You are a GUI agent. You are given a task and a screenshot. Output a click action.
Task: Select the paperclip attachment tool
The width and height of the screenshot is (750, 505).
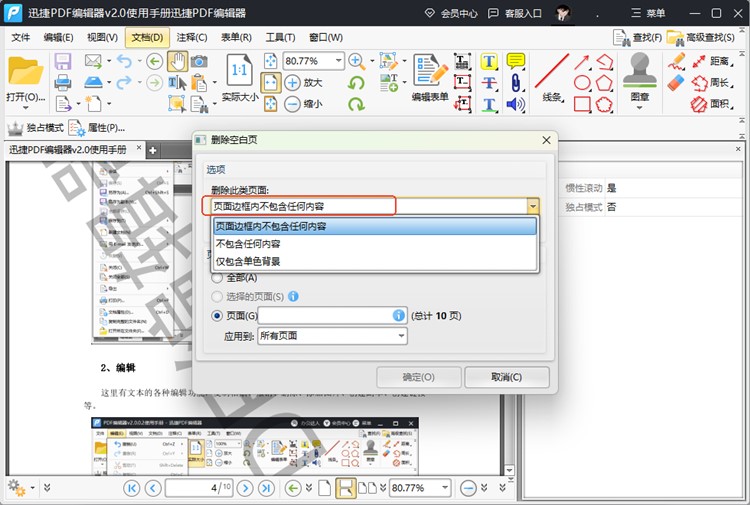(x=516, y=83)
